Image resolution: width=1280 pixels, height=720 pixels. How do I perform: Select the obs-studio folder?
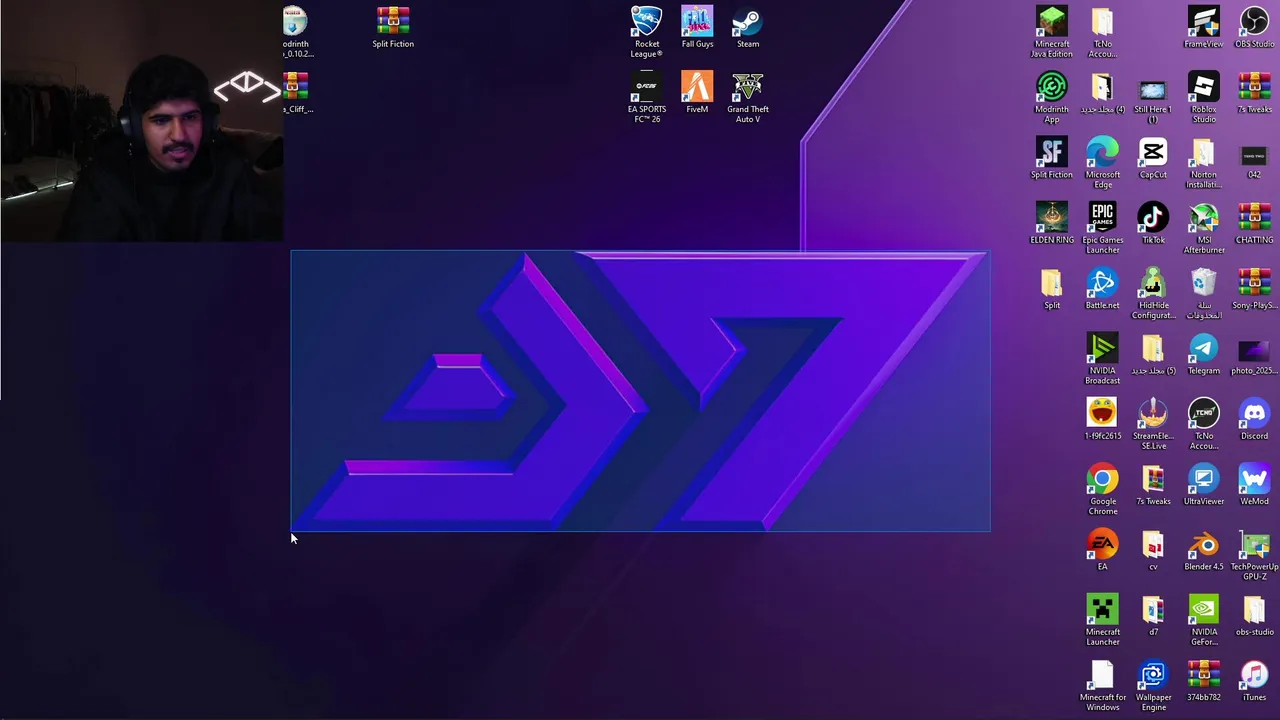point(1254,615)
